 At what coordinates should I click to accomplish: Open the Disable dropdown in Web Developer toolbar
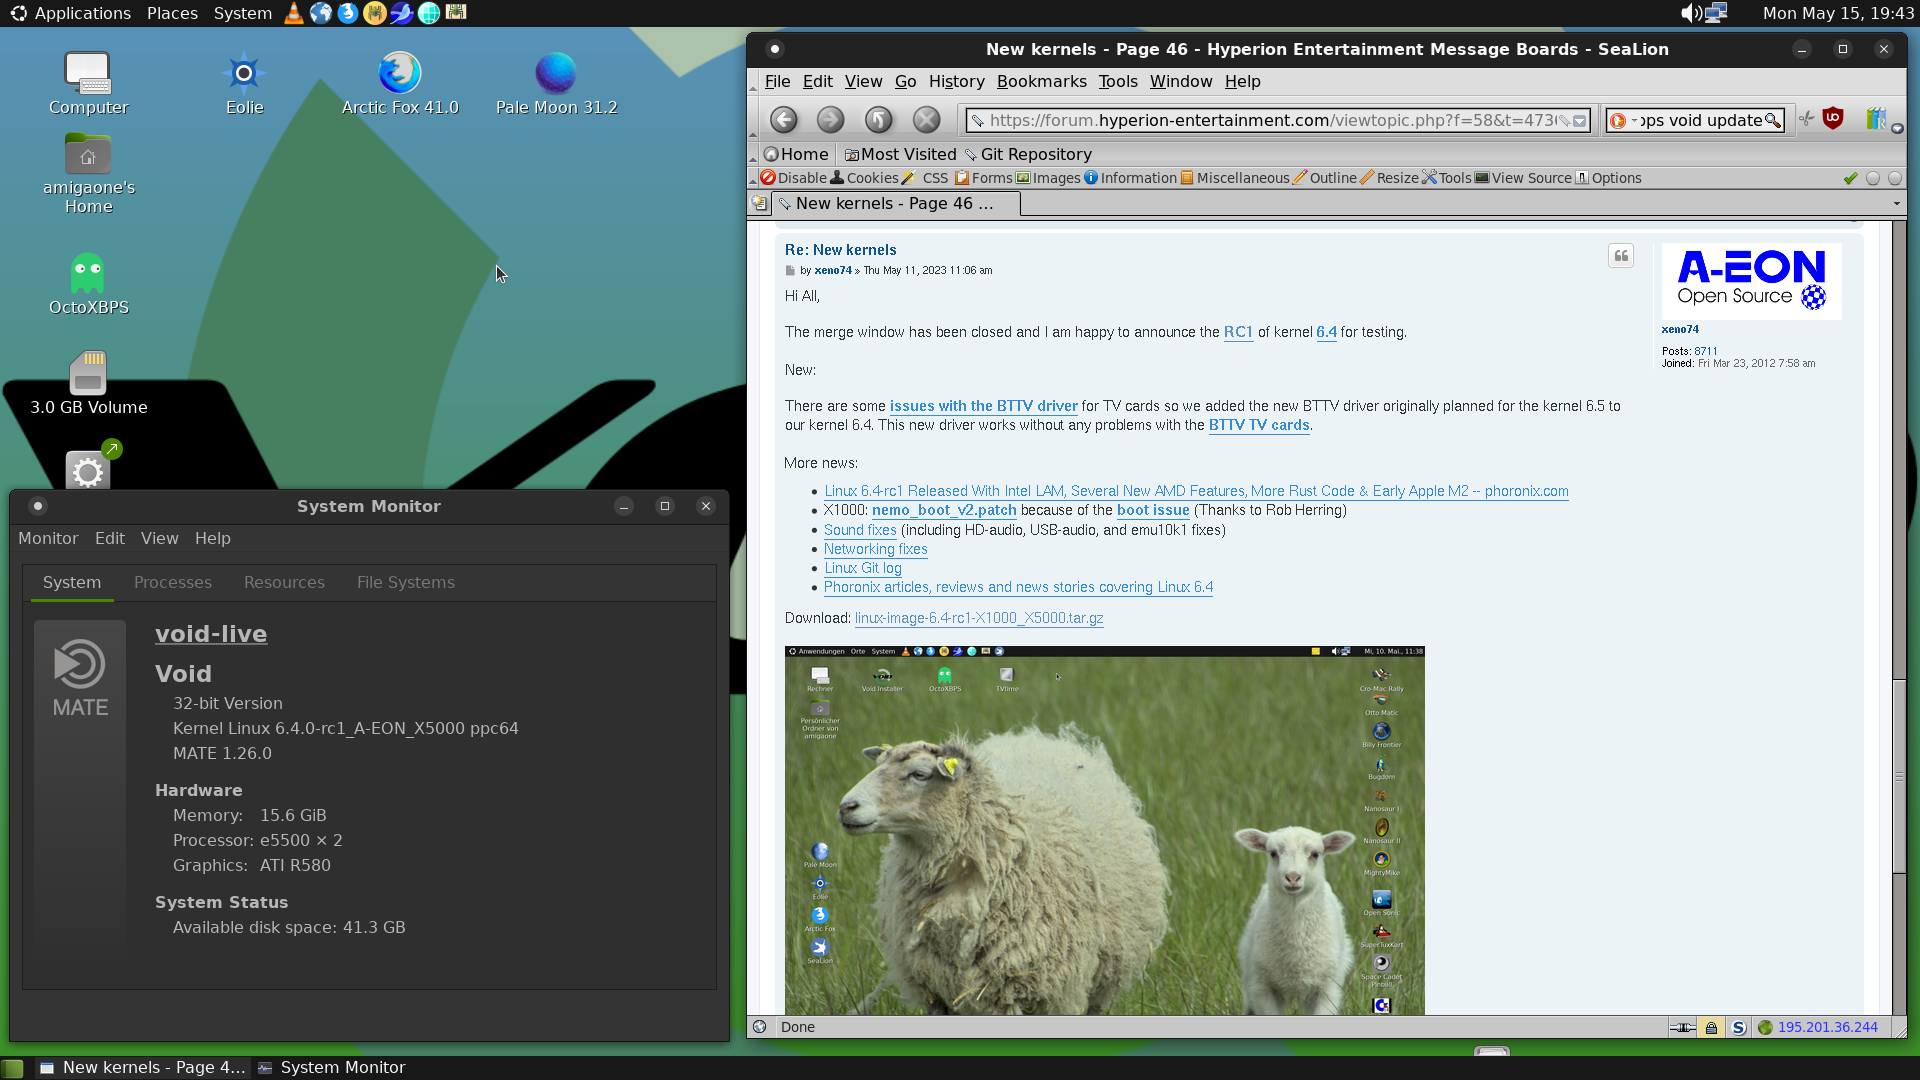794,178
